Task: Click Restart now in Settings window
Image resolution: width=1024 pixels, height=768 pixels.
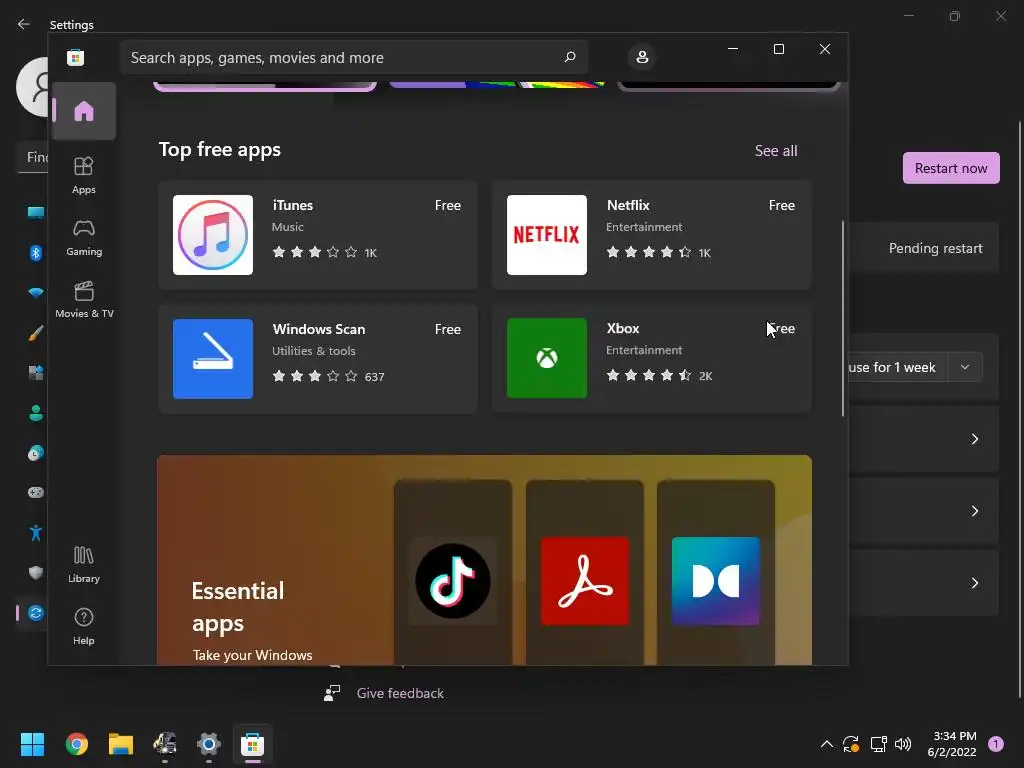Action: point(951,168)
